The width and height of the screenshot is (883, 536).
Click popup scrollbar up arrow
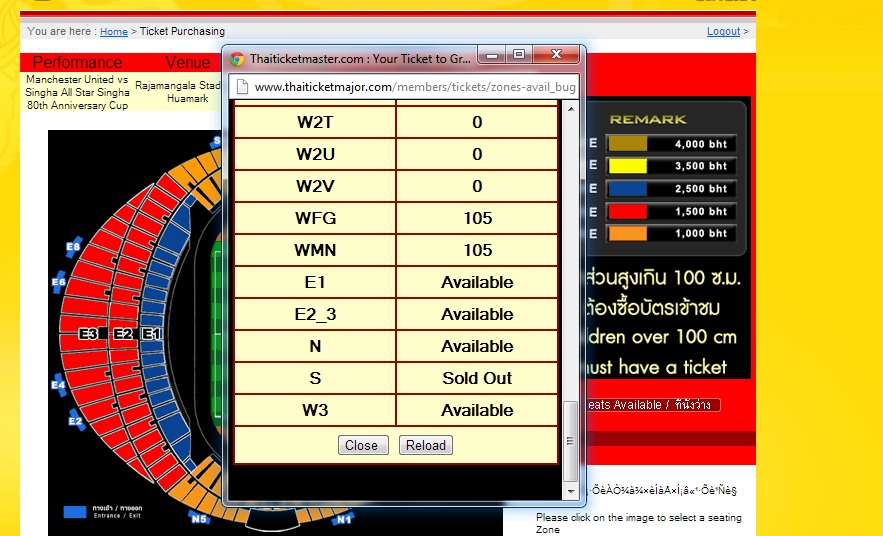[x=570, y=109]
